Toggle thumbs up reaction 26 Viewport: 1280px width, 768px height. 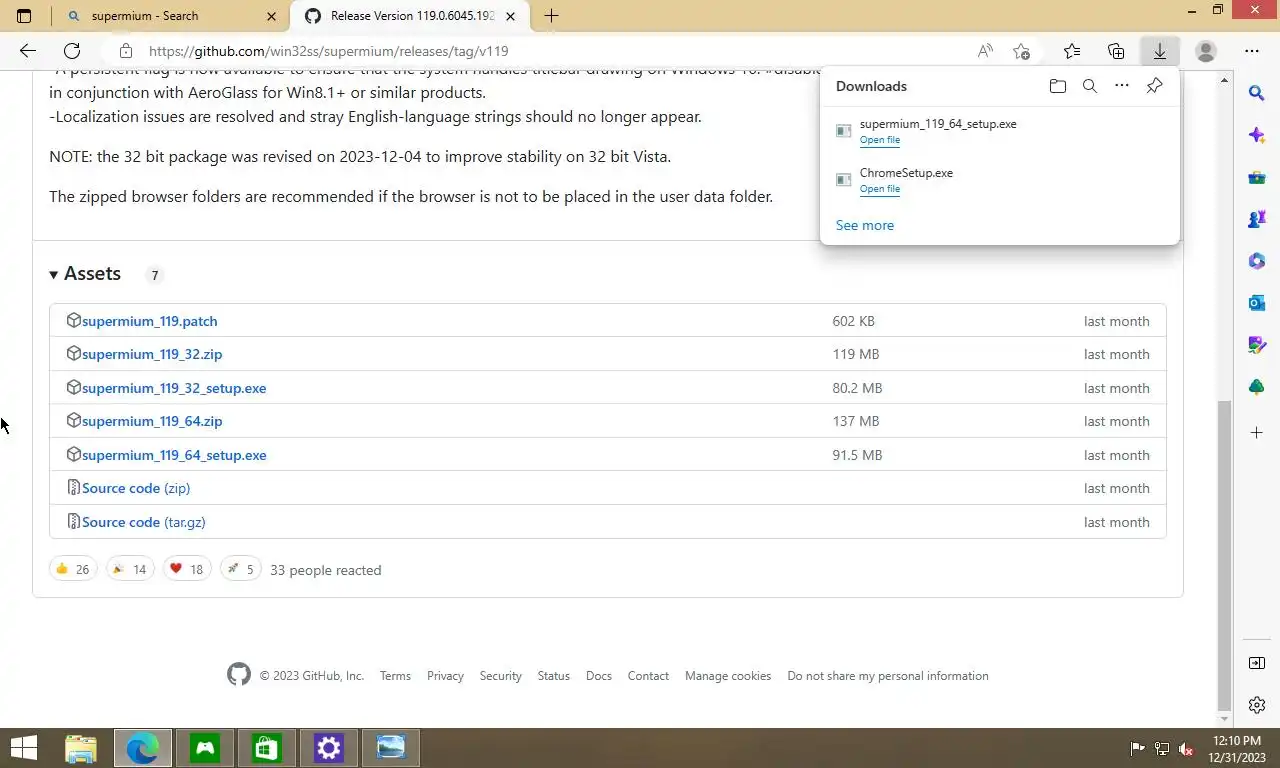click(x=73, y=569)
